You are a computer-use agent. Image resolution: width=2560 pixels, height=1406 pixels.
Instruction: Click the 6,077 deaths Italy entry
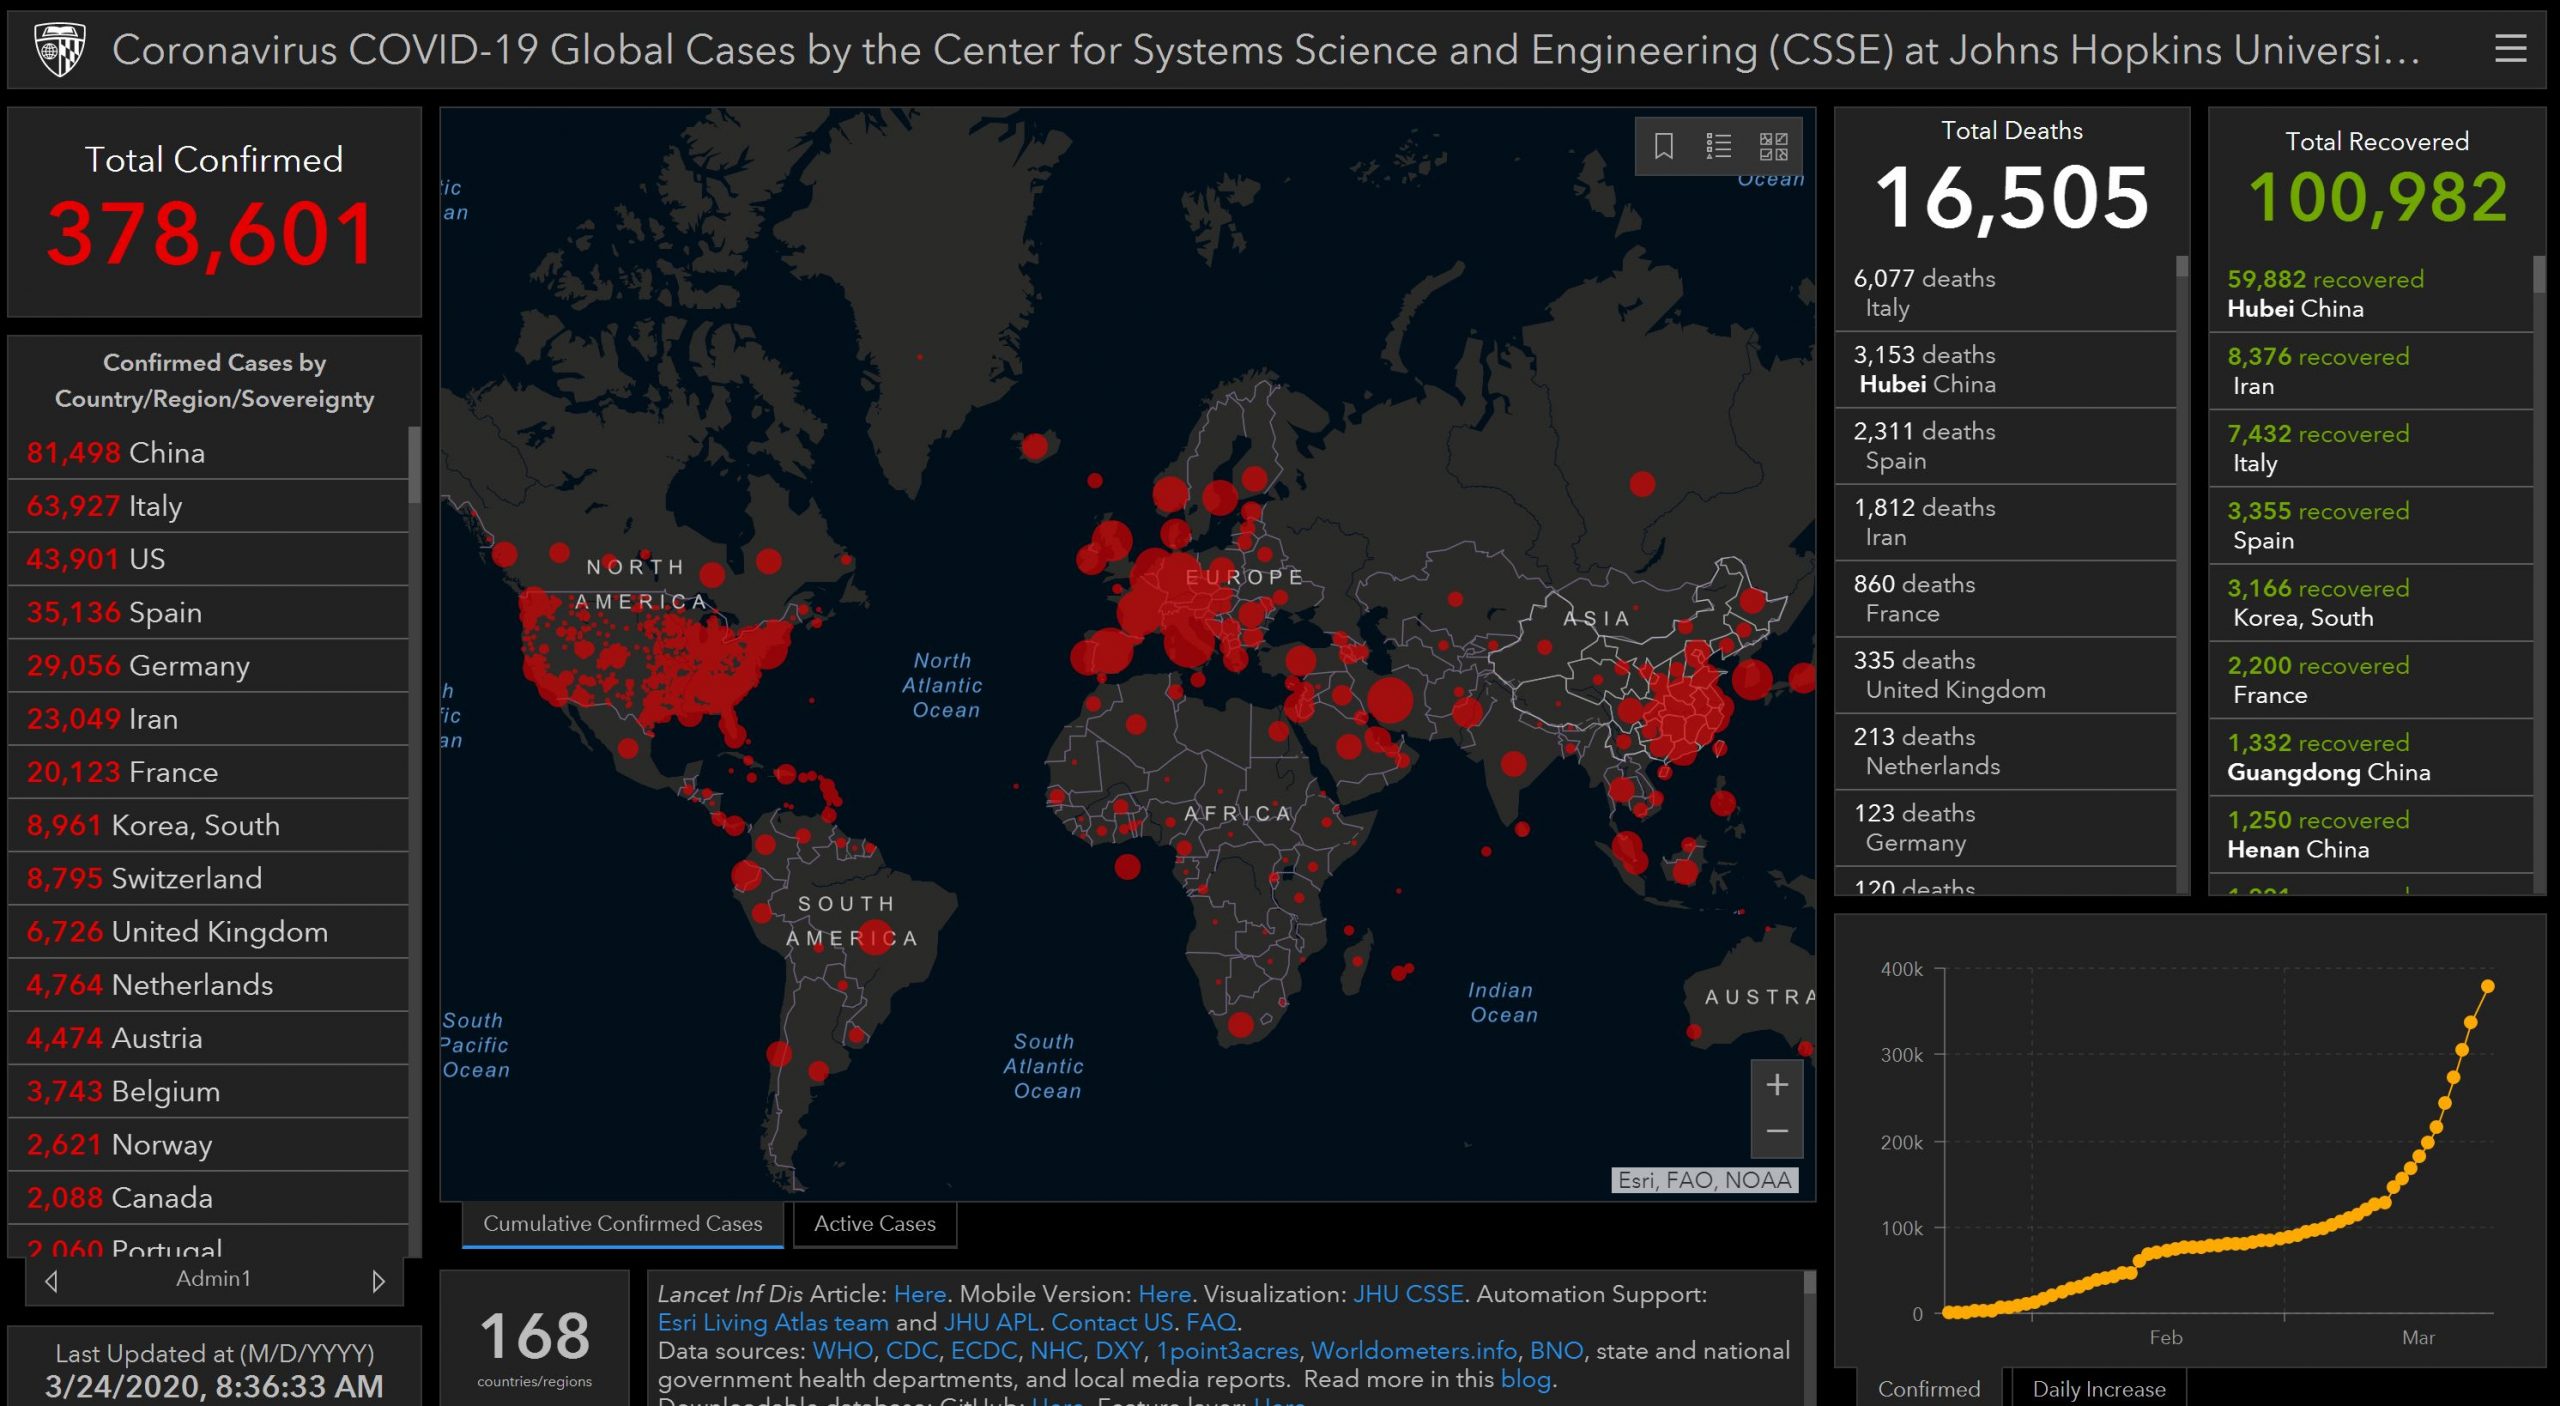(x=2005, y=293)
